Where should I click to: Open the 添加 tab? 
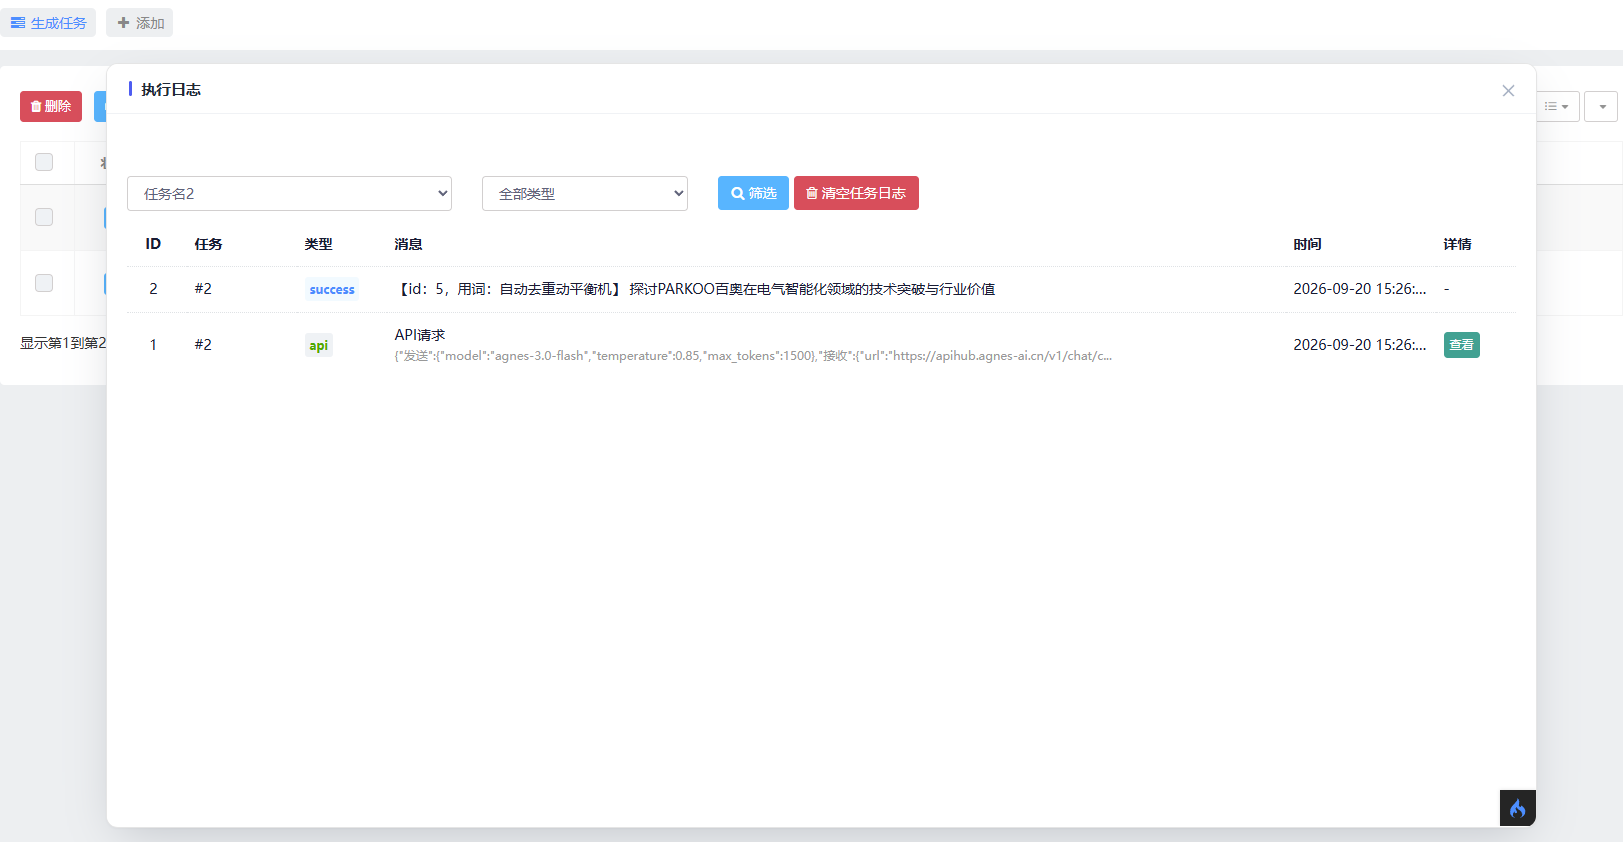[x=140, y=23]
